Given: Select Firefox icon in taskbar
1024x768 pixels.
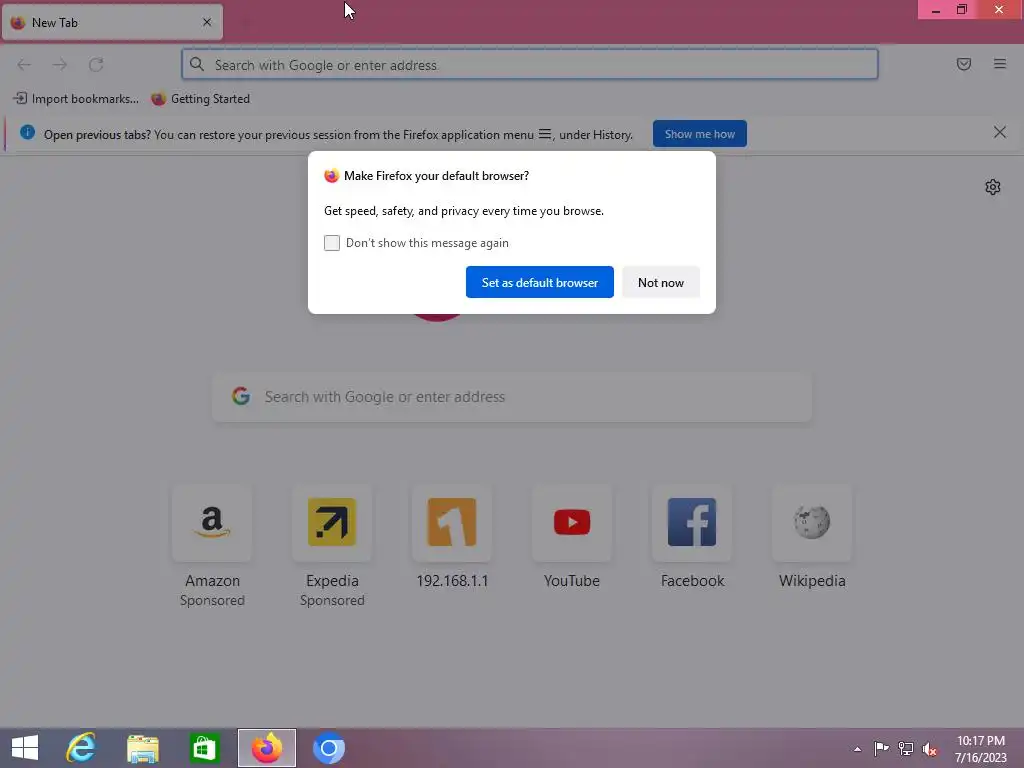Looking at the screenshot, I should click(266, 748).
